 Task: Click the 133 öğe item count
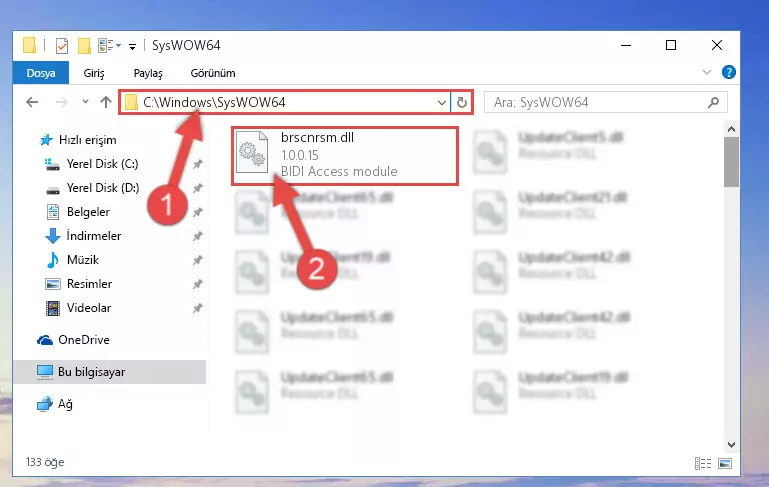point(45,462)
